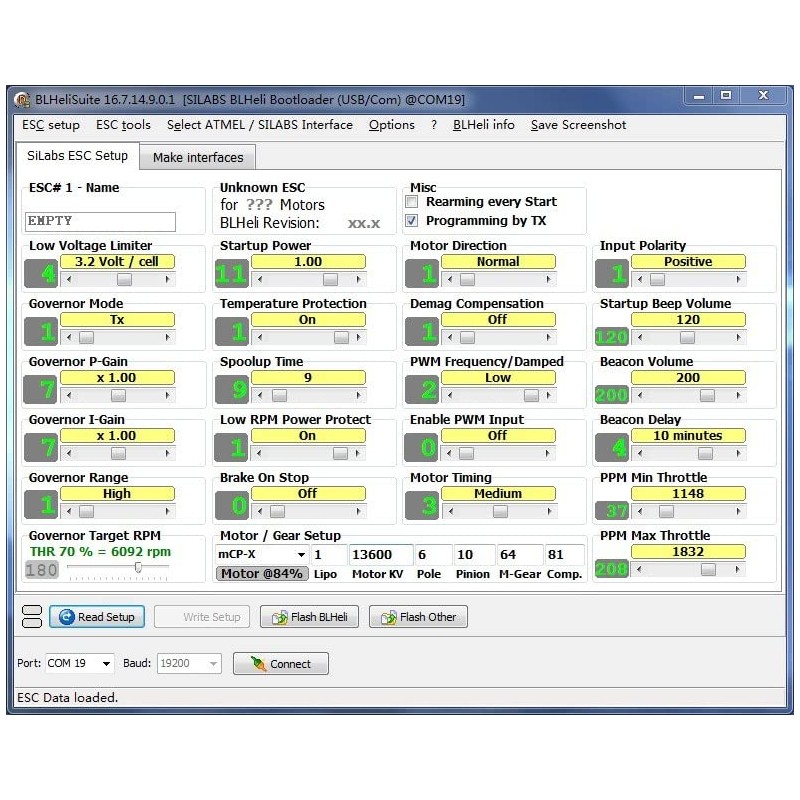Image resolution: width=800 pixels, height=800 pixels.
Task: Open the mCP-X model dropdown
Action: (300, 555)
